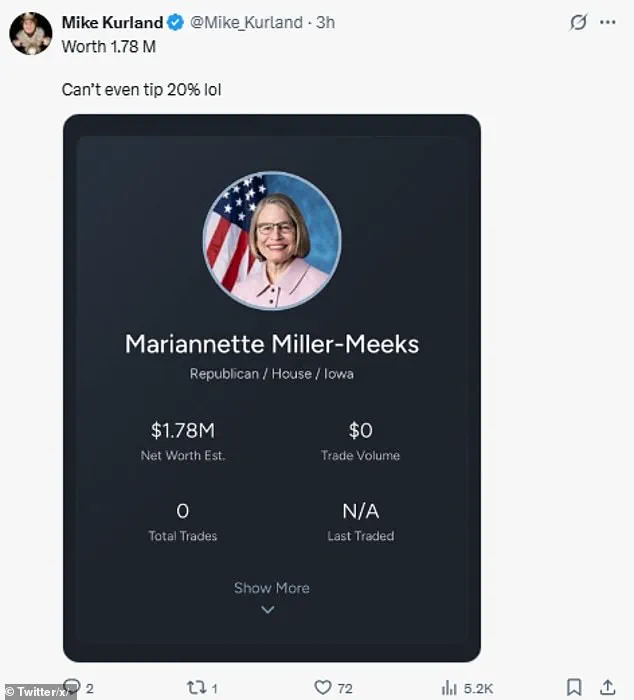Open the @Mike_Kurland handle link

click(246, 22)
